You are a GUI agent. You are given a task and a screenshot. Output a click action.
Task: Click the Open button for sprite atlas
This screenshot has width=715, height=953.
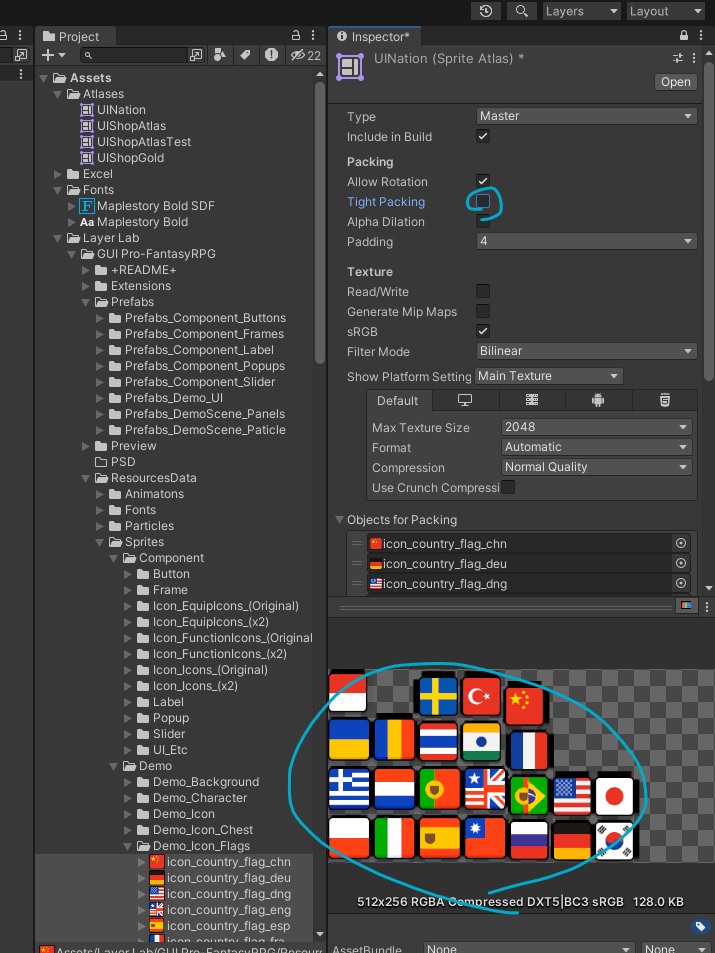(675, 82)
